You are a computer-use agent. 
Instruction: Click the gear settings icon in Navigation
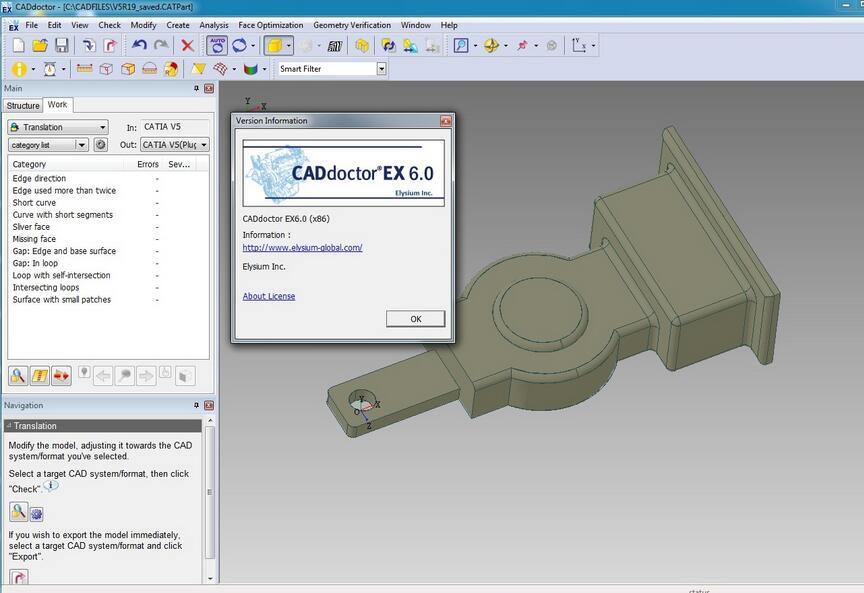(36, 514)
